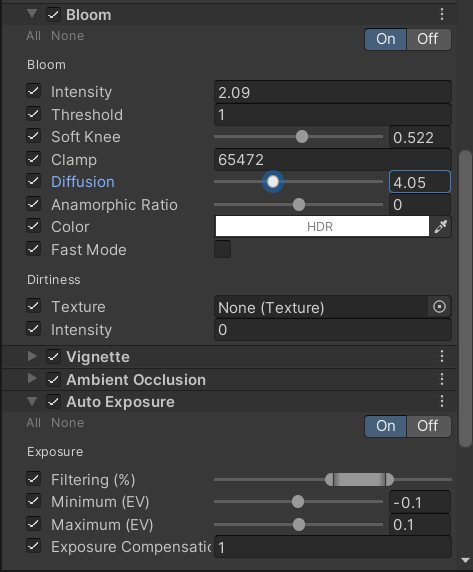Select All overrides under Bloom
Screen dimensions: 473x572
34,36
